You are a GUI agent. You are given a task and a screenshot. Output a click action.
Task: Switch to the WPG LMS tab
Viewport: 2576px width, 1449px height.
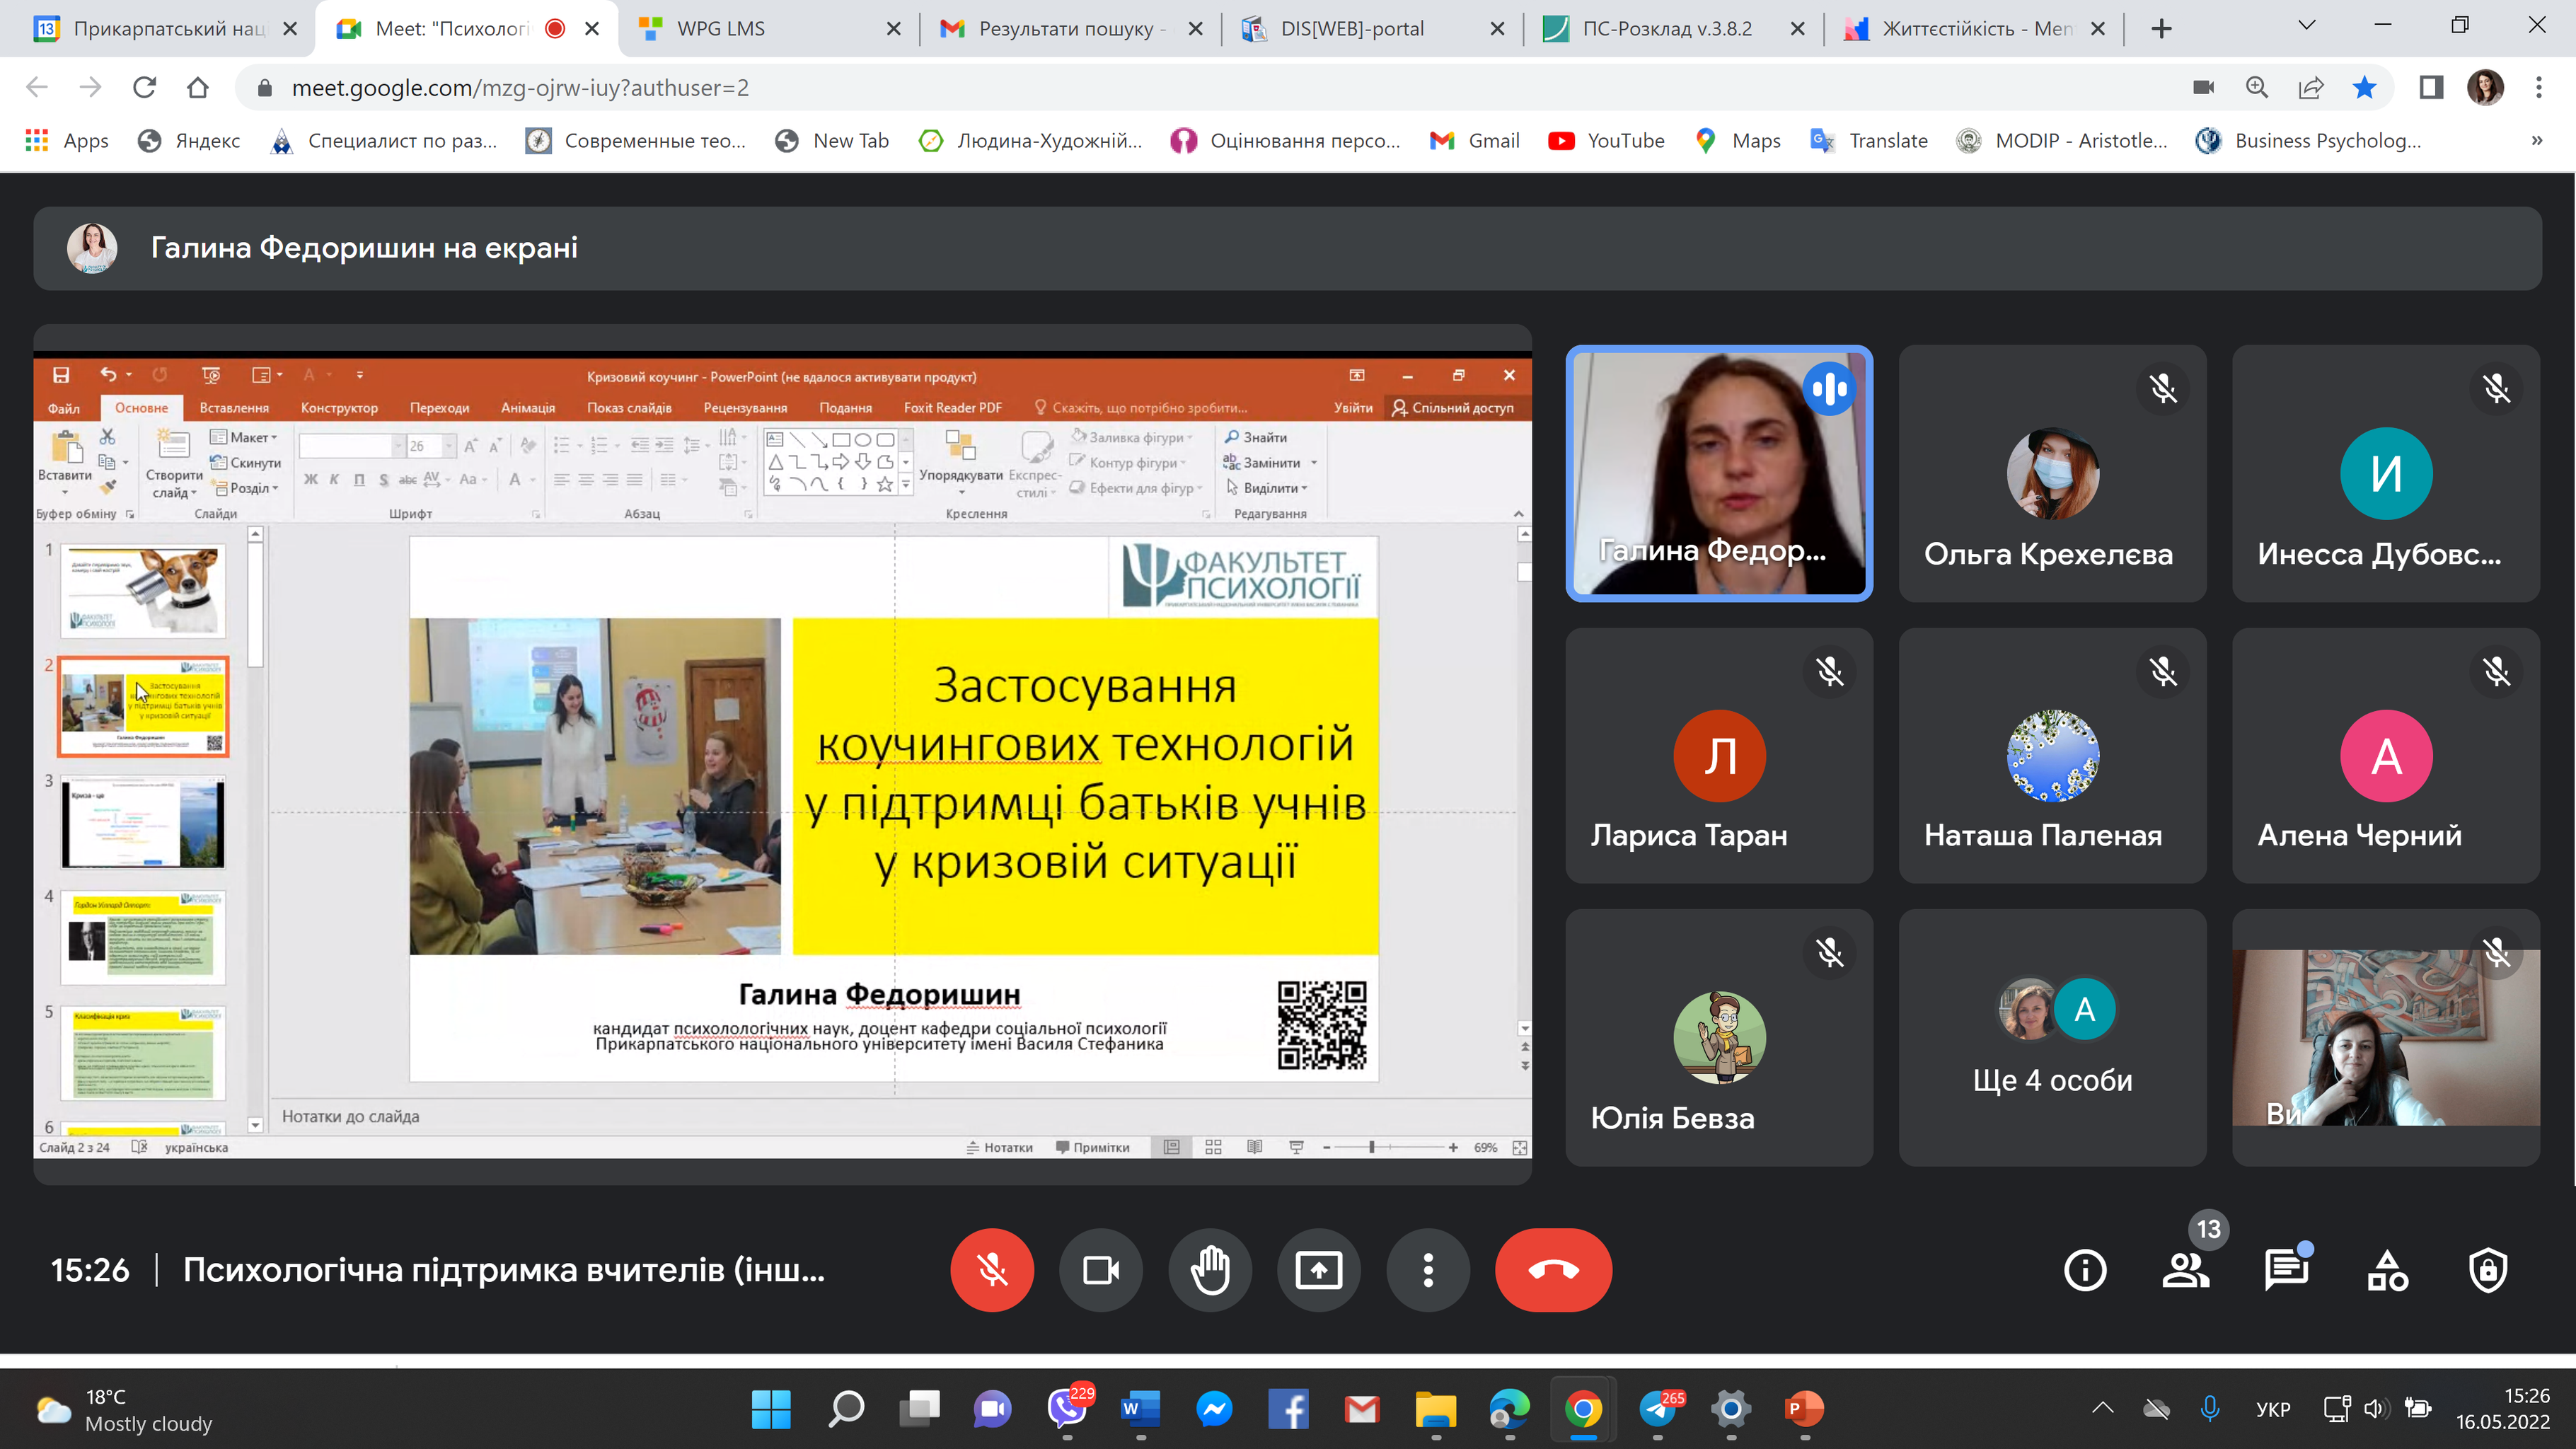pyautogui.click(x=720, y=29)
